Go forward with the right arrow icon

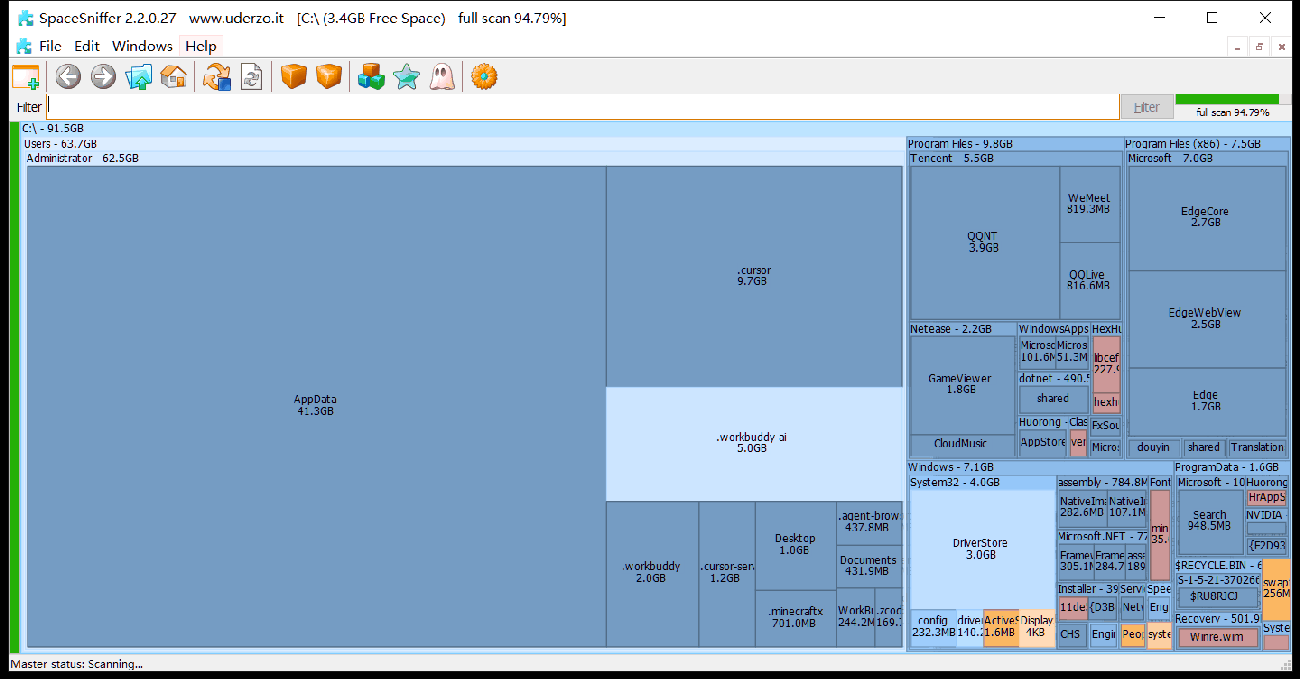pyautogui.click(x=103, y=77)
